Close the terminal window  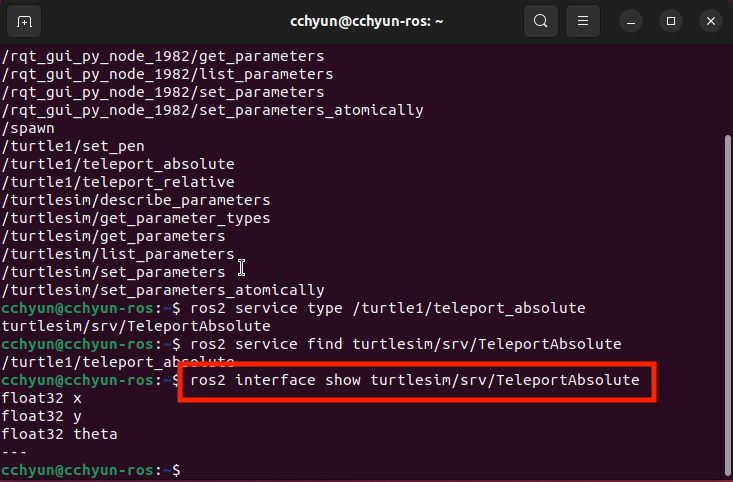click(711, 22)
